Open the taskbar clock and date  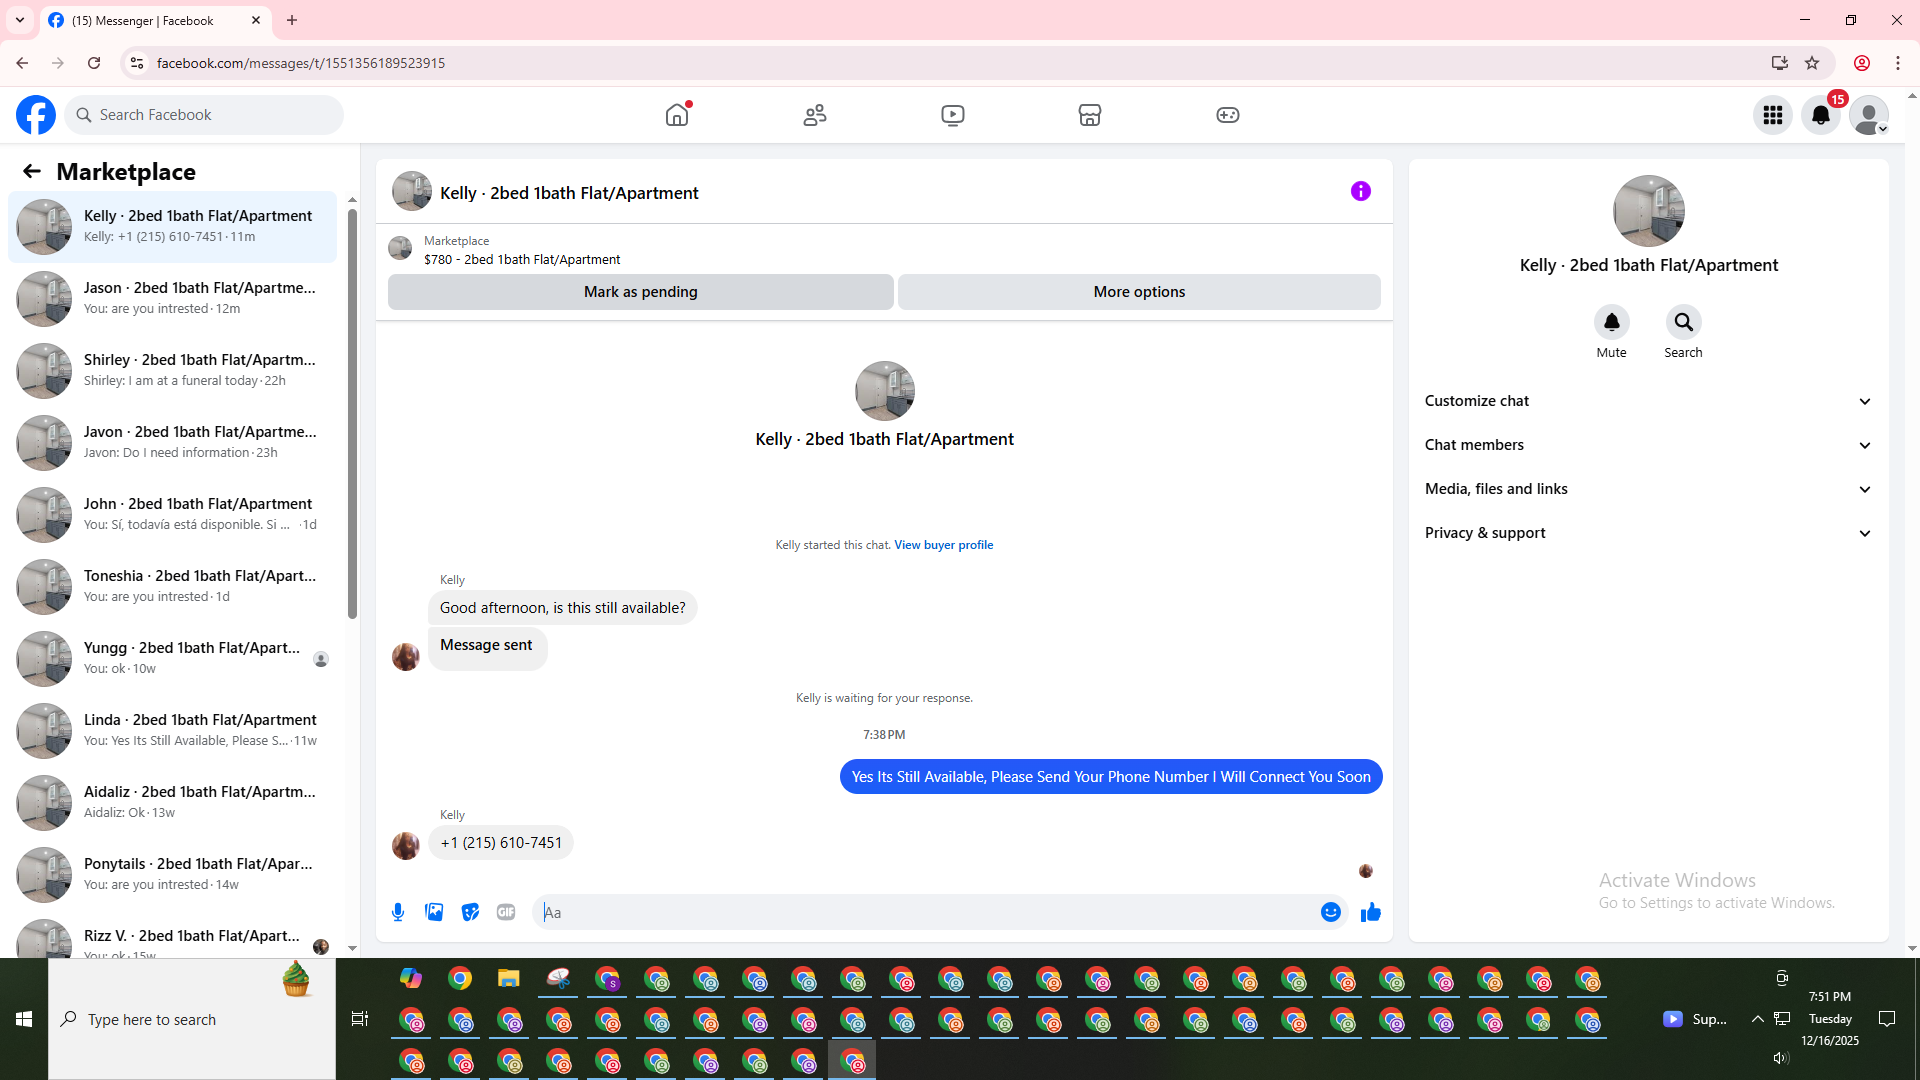pos(1830,1019)
